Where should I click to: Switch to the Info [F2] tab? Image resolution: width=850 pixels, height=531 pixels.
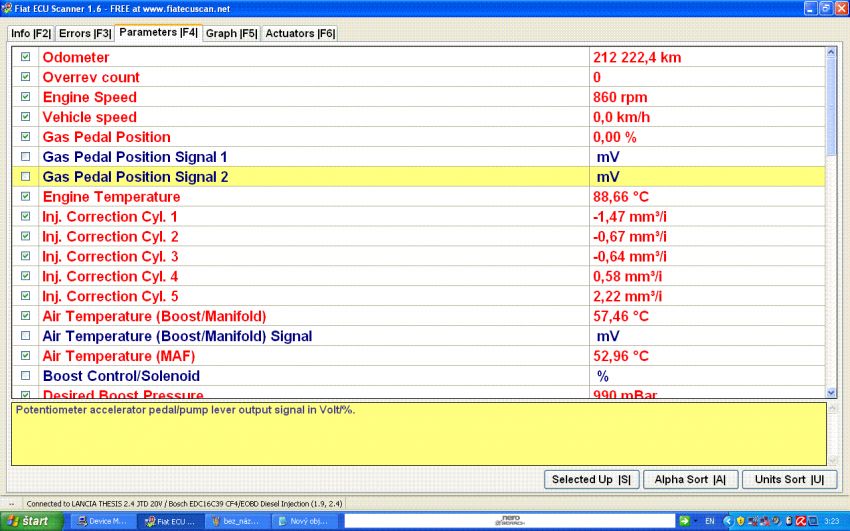coord(31,34)
